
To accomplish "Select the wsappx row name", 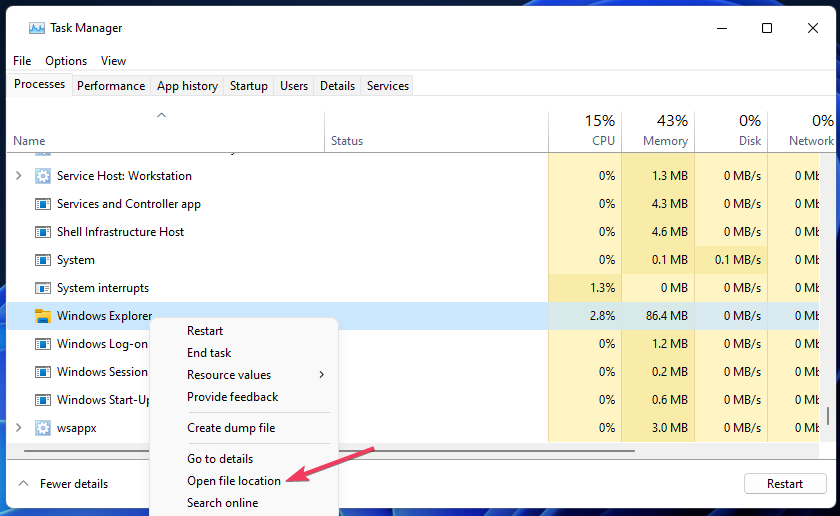I will 77,429.
